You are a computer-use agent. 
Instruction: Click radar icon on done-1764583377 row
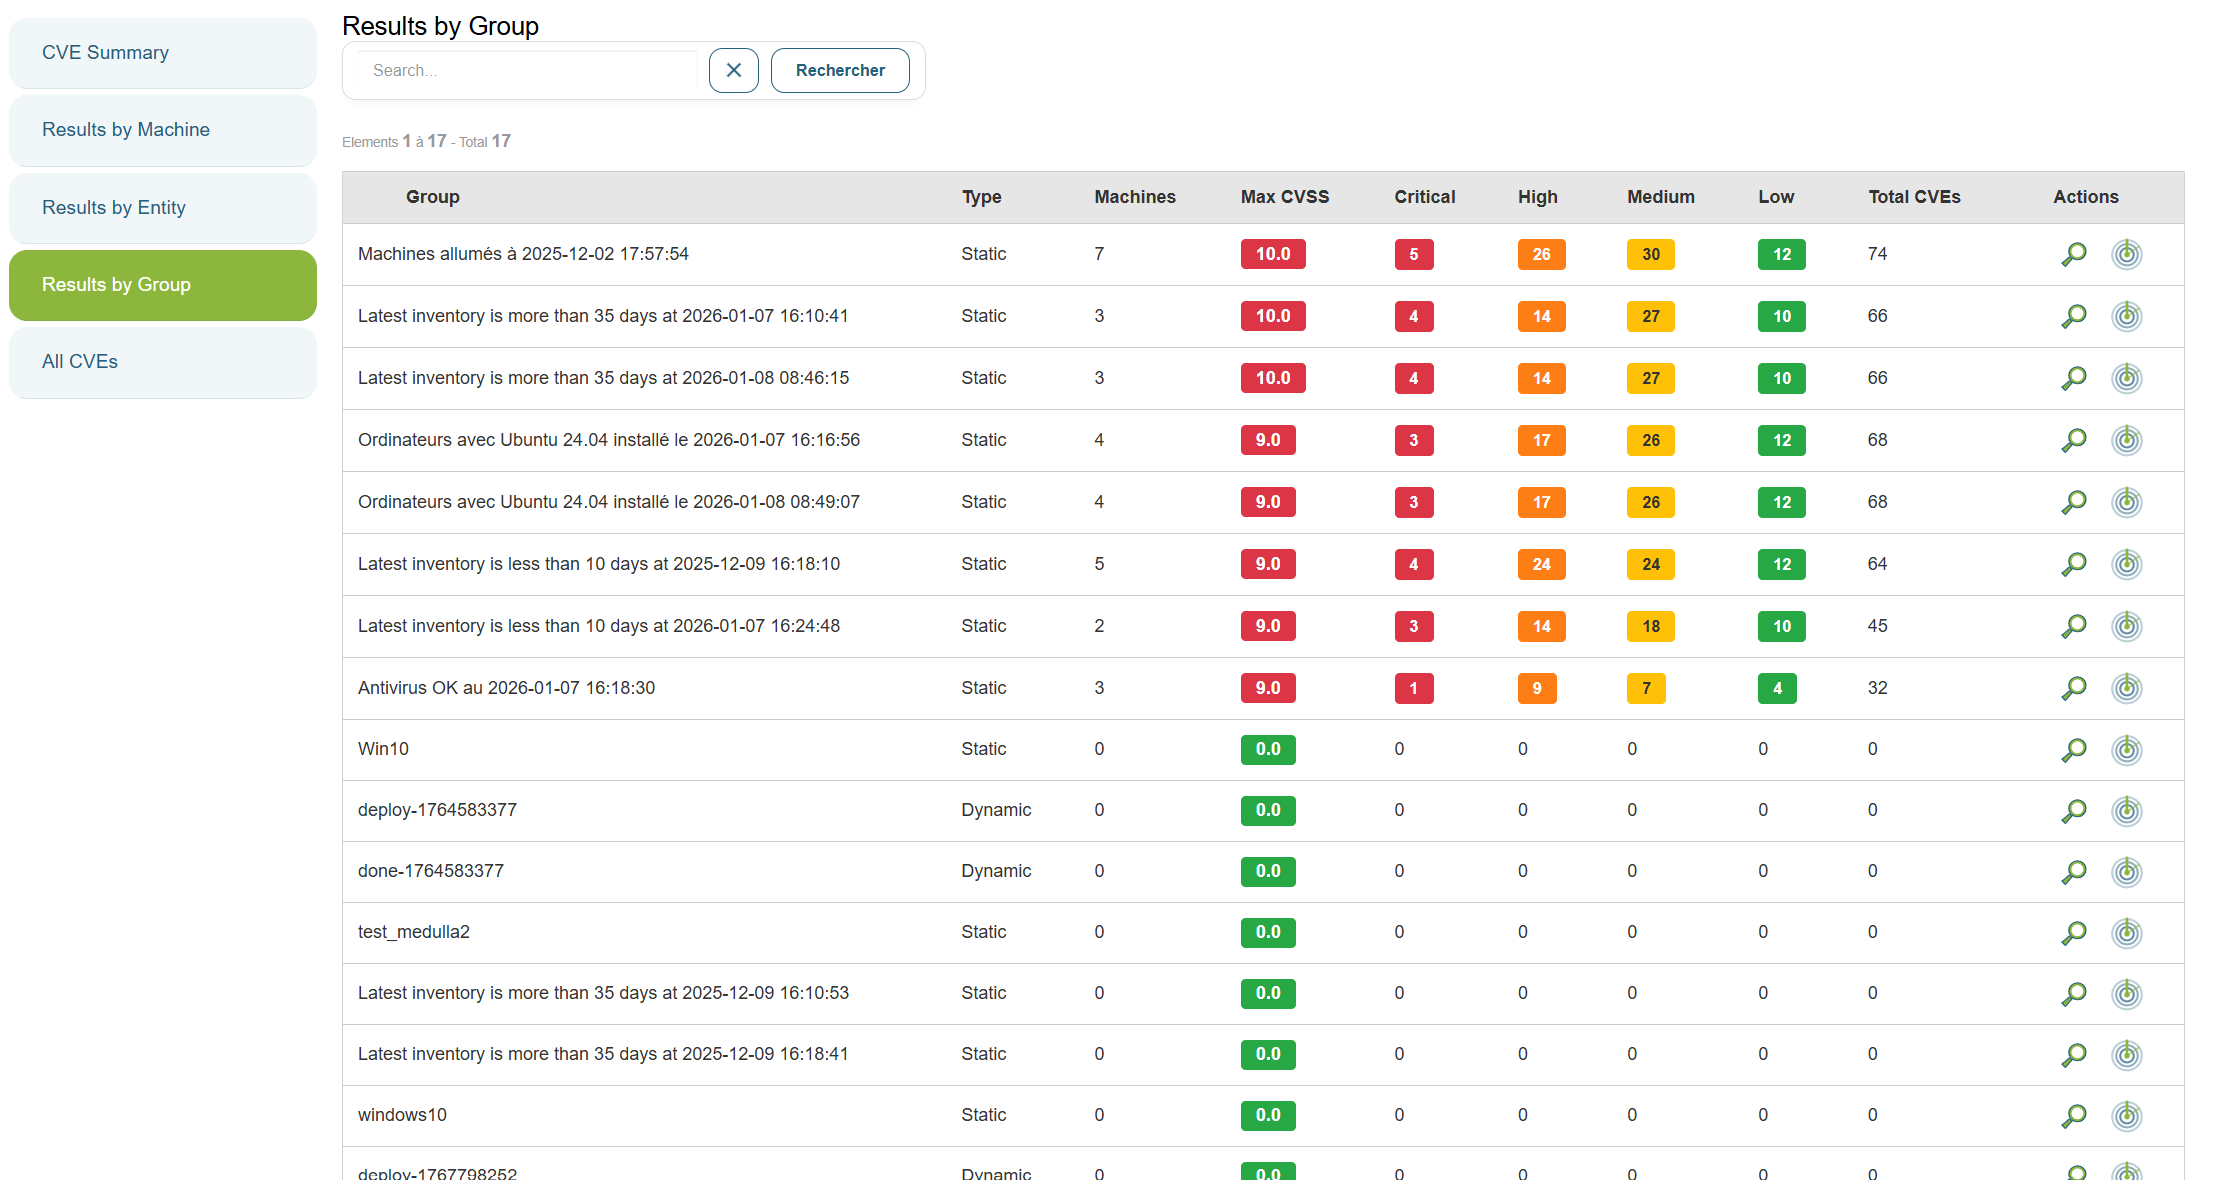click(x=2126, y=872)
